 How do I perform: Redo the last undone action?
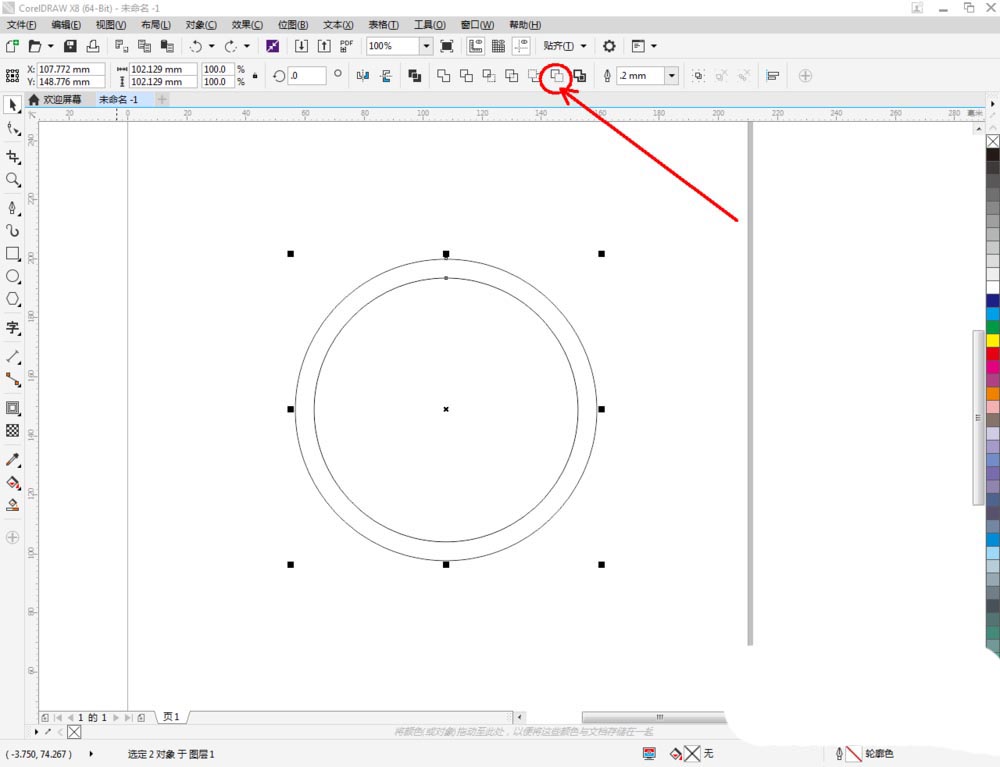click(231, 46)
